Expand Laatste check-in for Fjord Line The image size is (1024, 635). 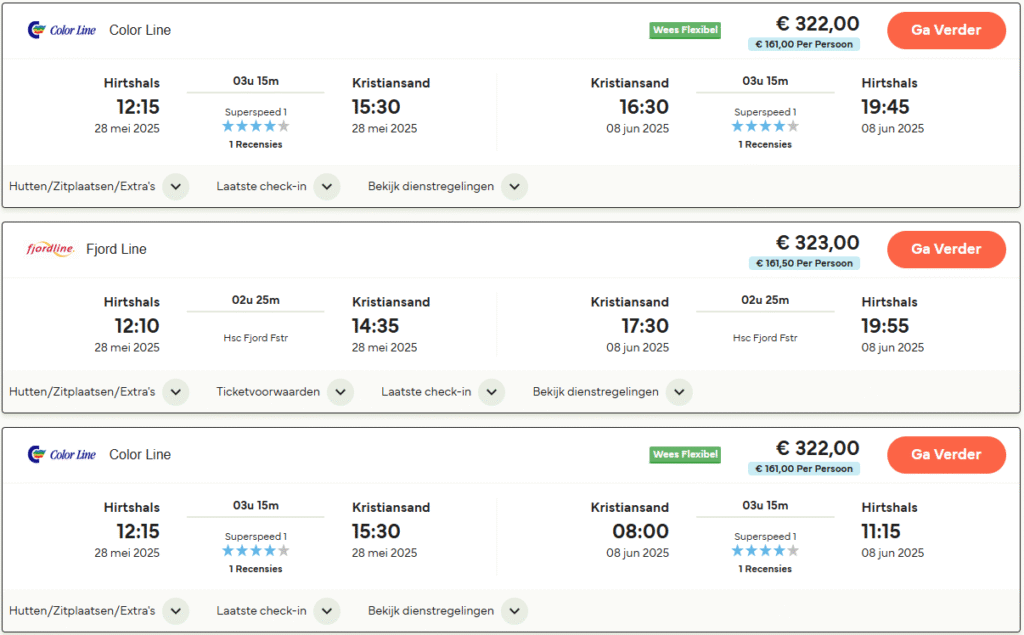pyautogui.click(x=491, y=392)
